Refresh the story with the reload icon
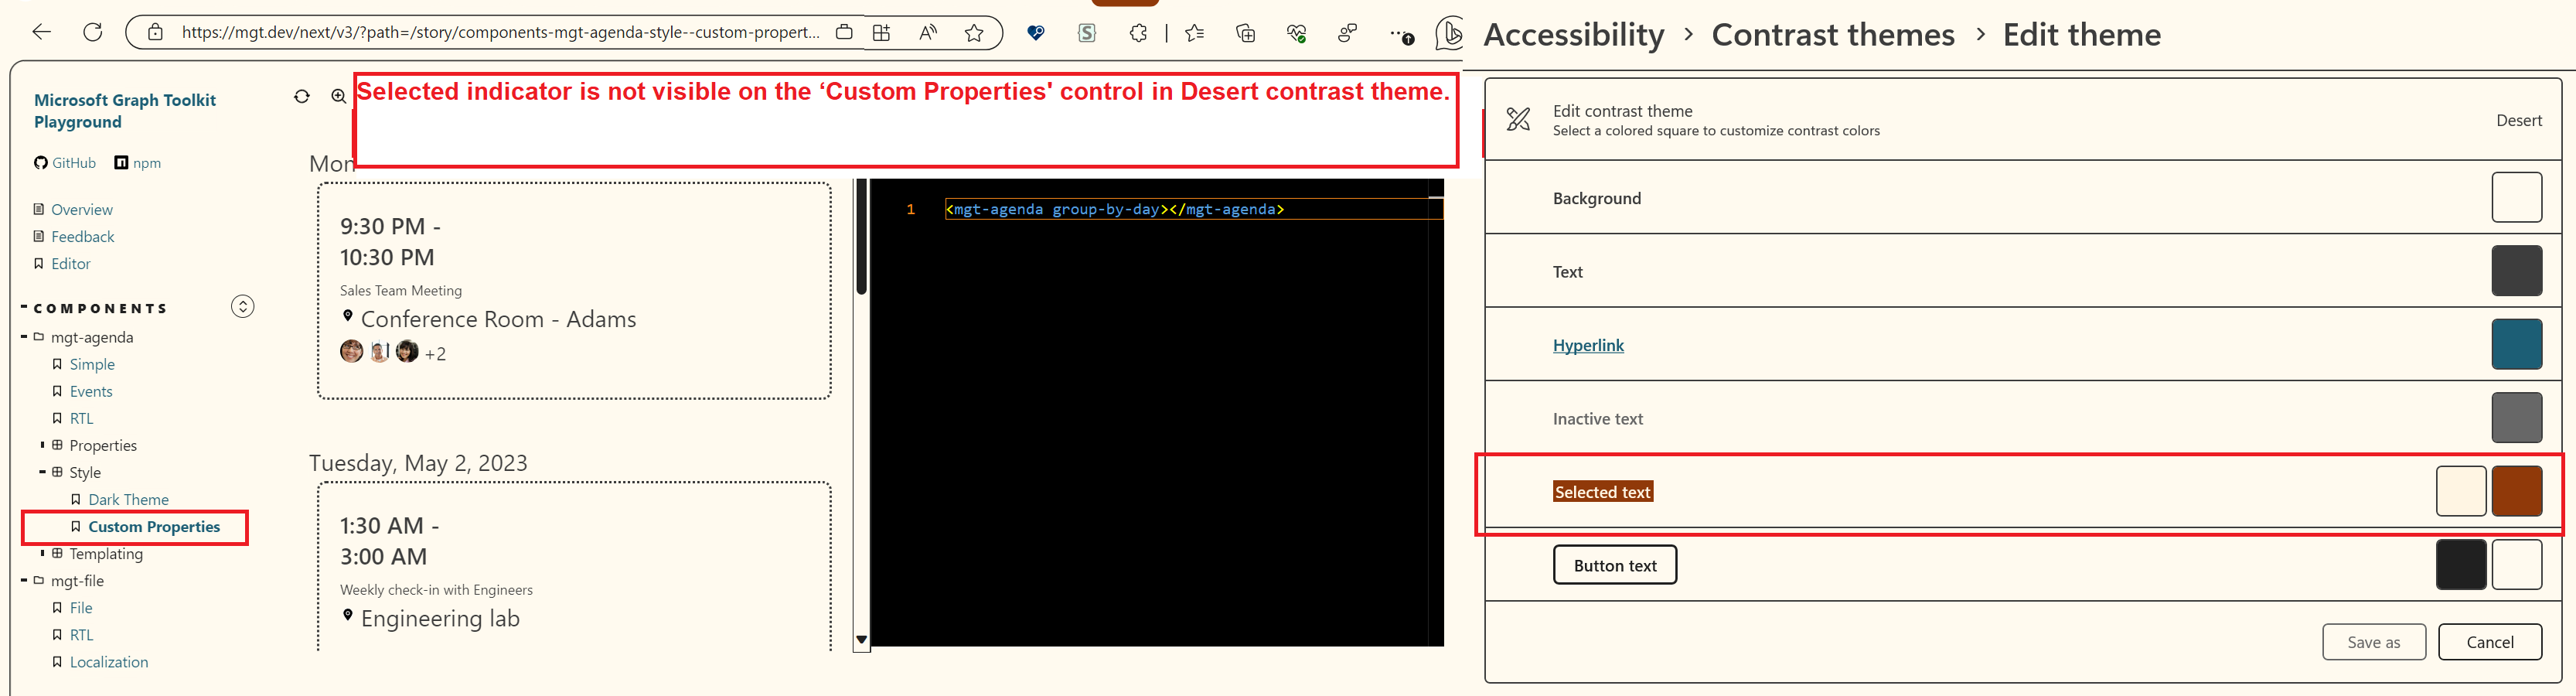The height and width of the screenshot is (696, 2576). [x=302, y=96]
